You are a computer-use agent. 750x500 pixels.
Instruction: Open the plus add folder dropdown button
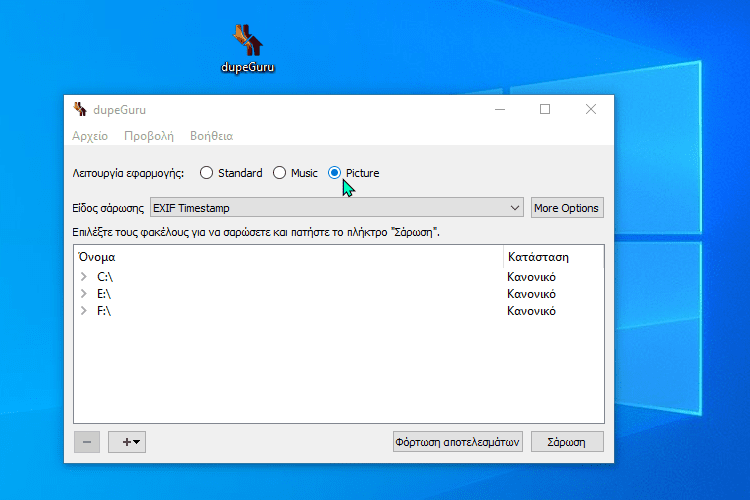(127, 442)
